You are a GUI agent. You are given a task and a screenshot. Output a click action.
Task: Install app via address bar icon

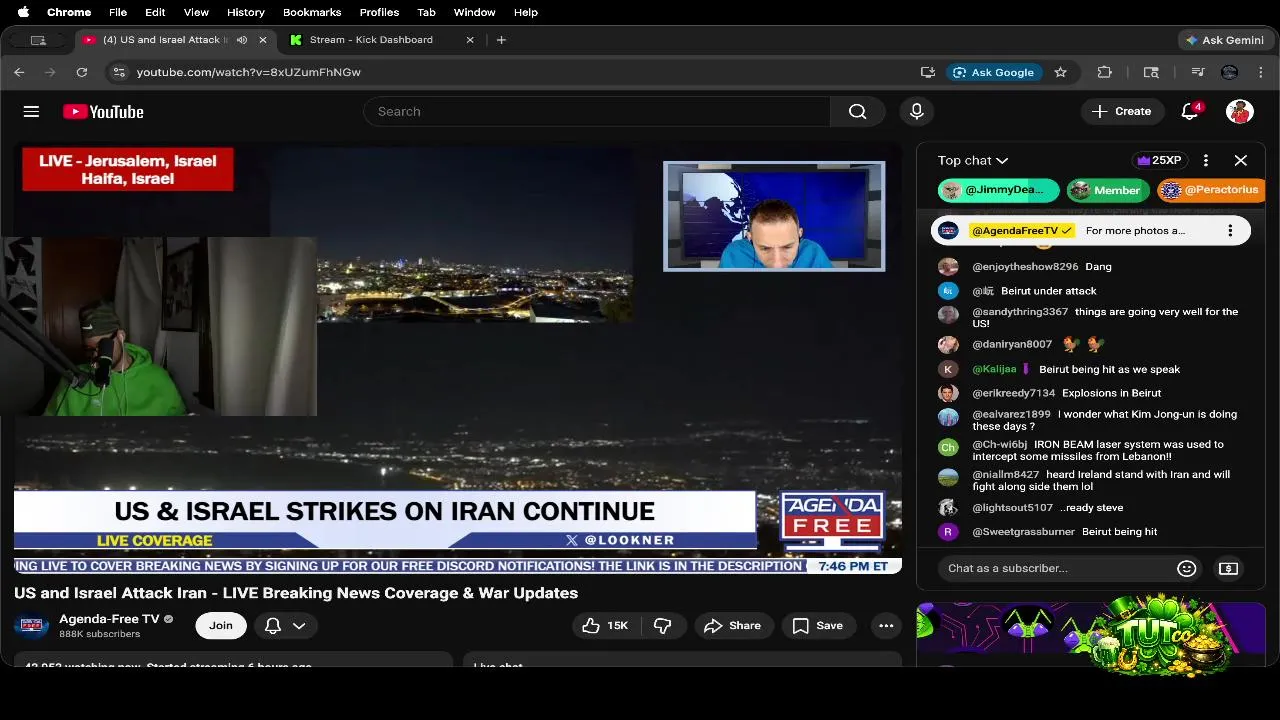(x=928, y=72)
